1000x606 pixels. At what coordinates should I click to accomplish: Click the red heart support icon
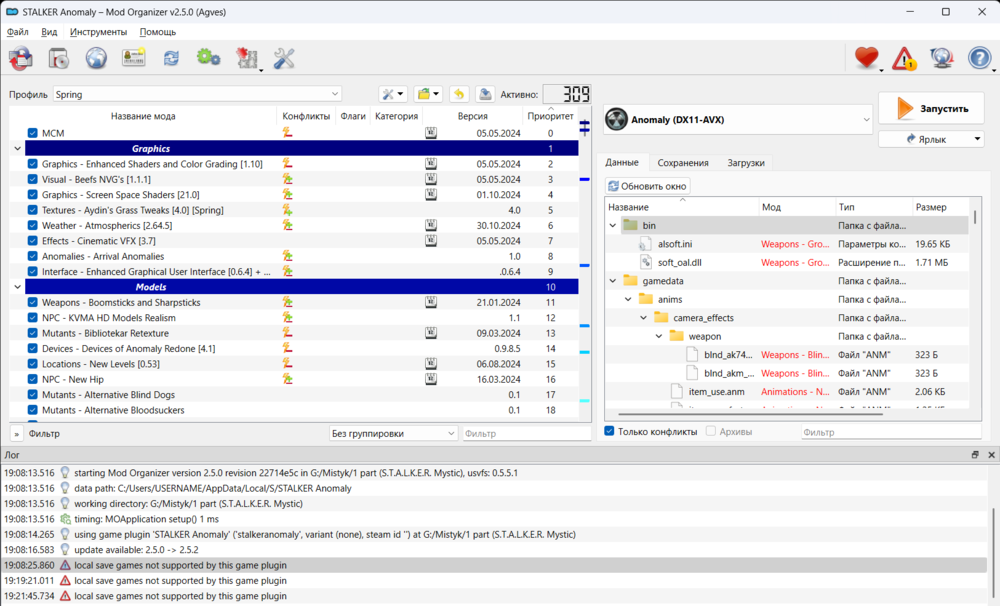[866, 57]
